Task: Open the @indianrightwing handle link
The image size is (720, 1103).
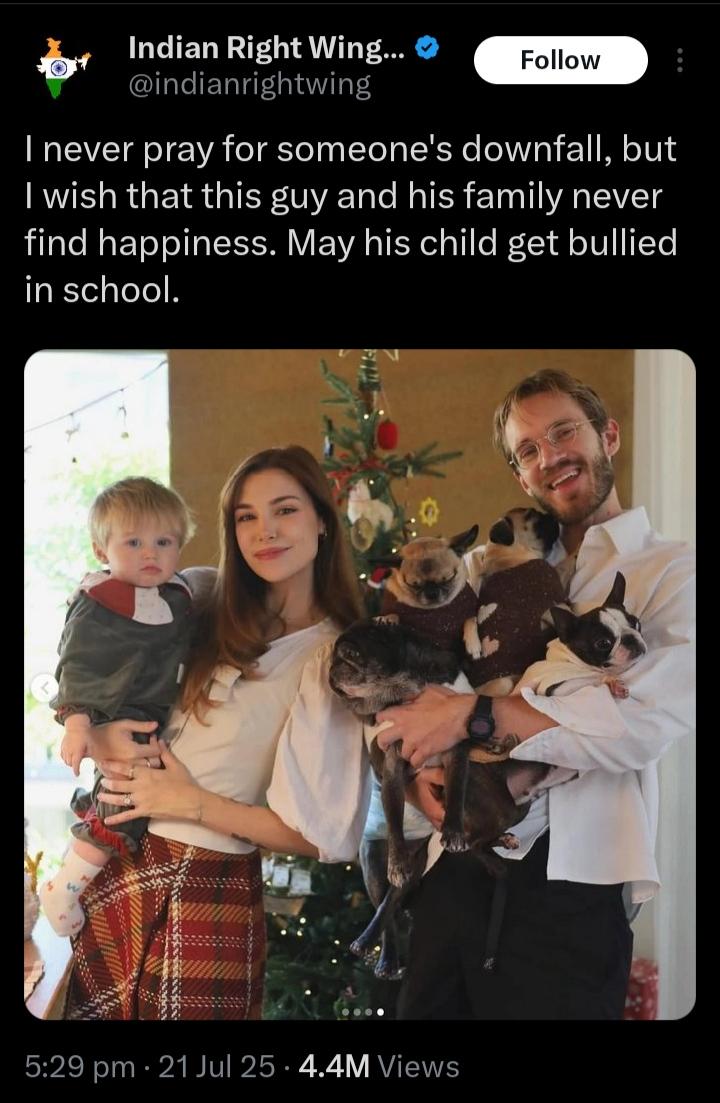Action: [x=250, y=86]
